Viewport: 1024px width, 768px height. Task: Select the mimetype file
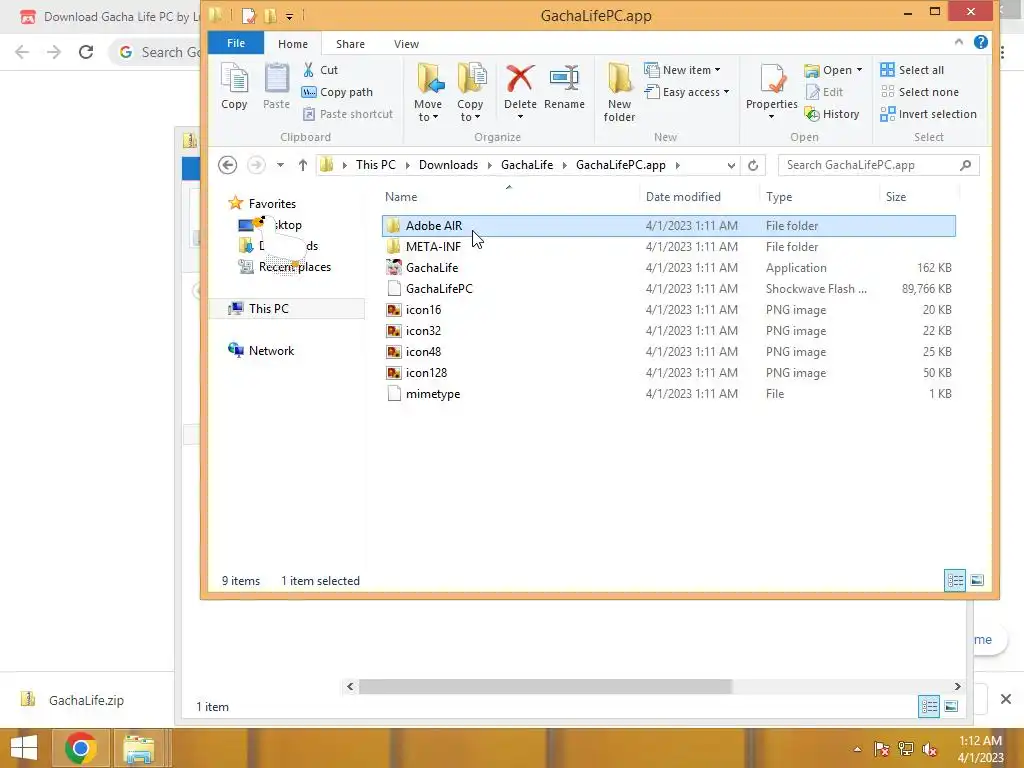(x=668, y=394)
